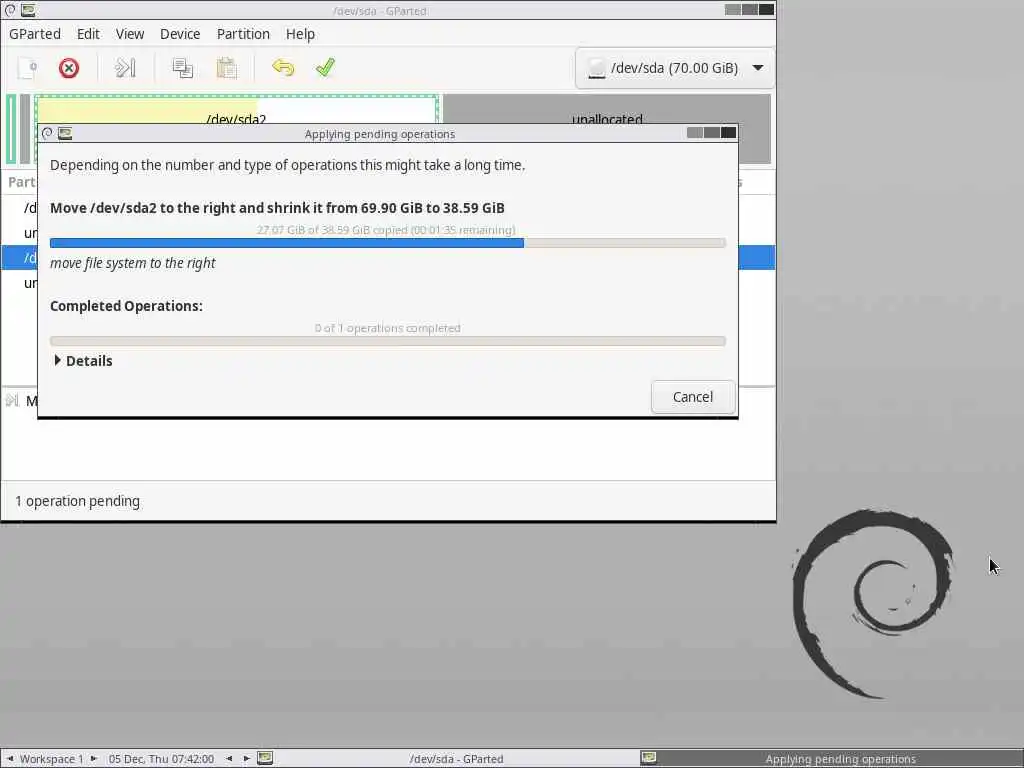This screenshot has height=768, width=1024.
Task: Click the taskbar clock 05 Dec, Thu 07:42:00
Action: coord(161,759)
